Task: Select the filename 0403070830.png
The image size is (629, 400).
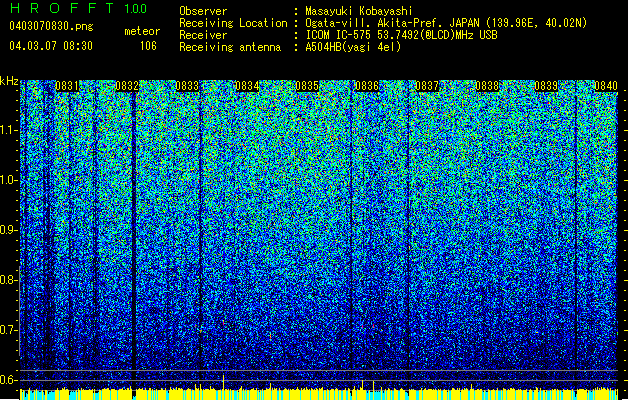Action: tap(51, 26)
